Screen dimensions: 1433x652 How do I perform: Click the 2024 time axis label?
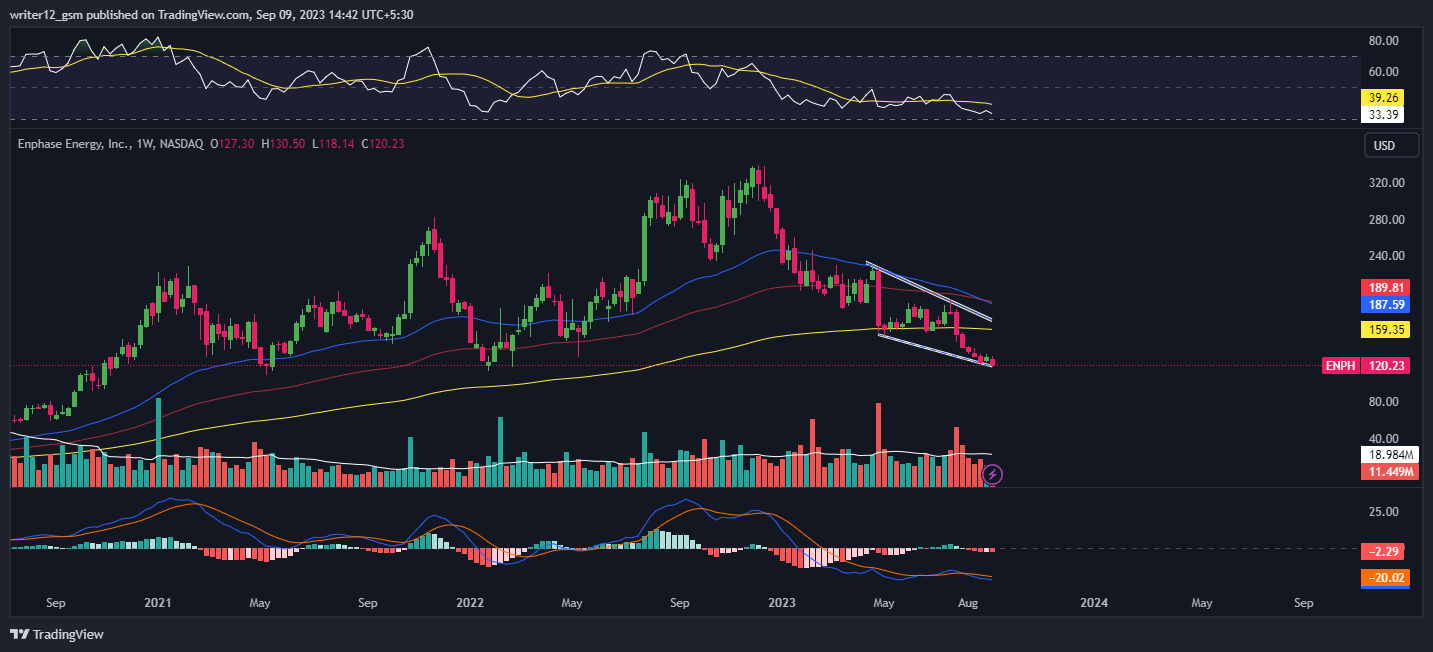click(1094, 603)
